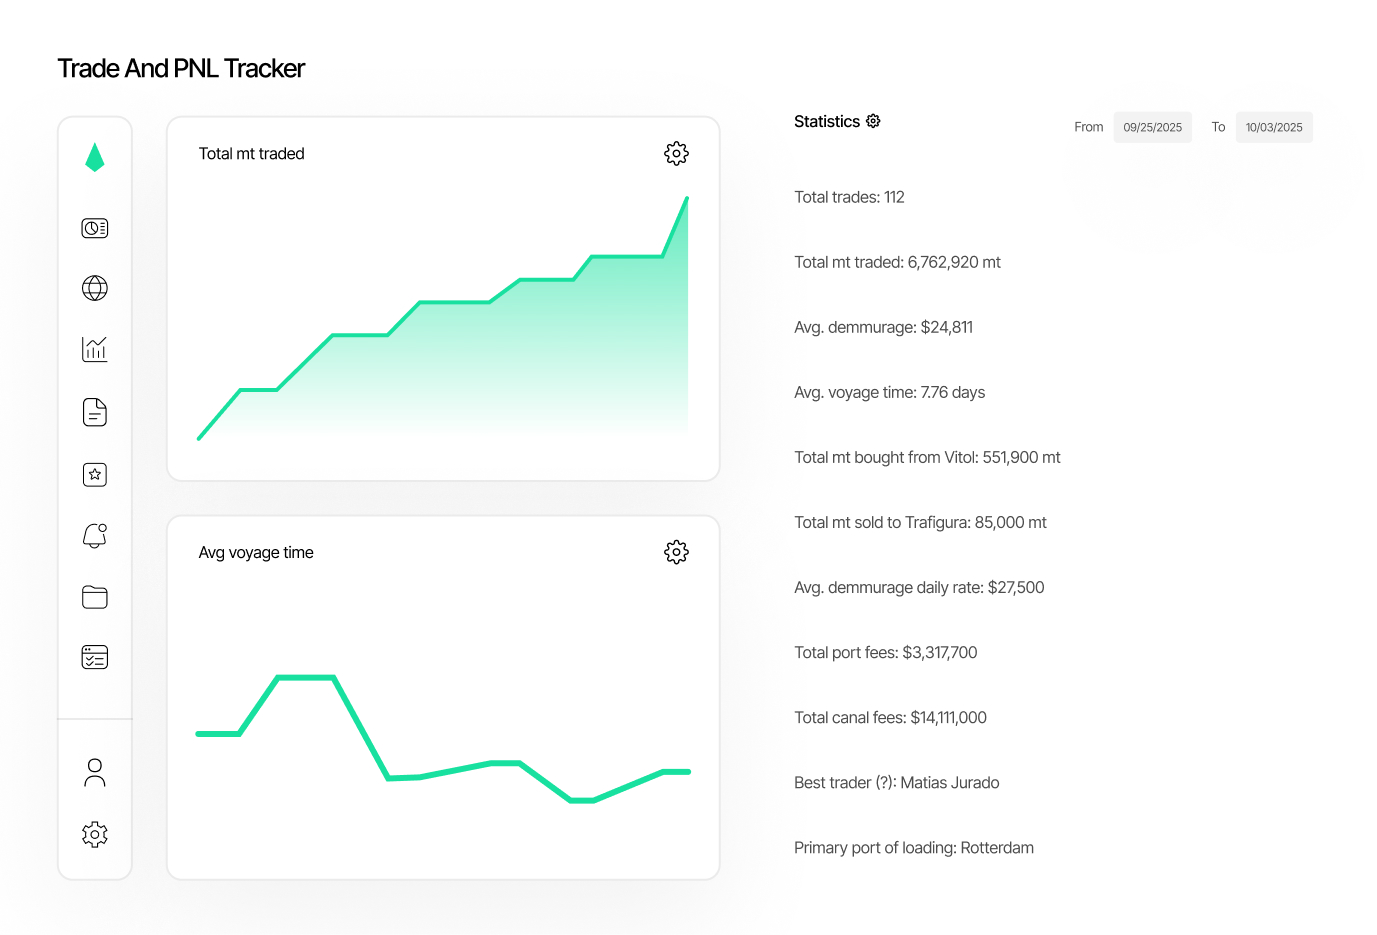Viewport: 1377px width, 935px height.
Task: Open the analytics chart icon in the sidebar
Action: pyautogui.click(x=94, y=349)
